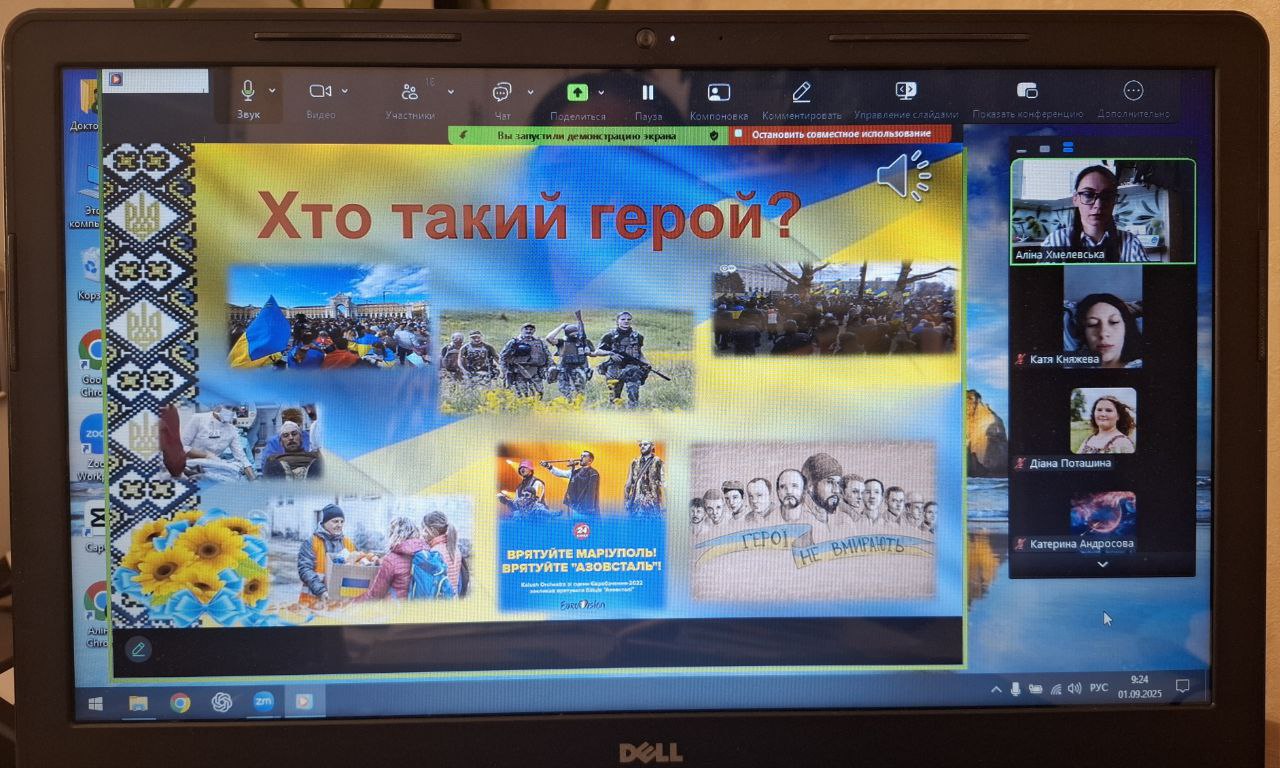The height and width of the screenshot is (768, 1280).
Task: Expand video options arrow beside Видео
Action: 345,91
